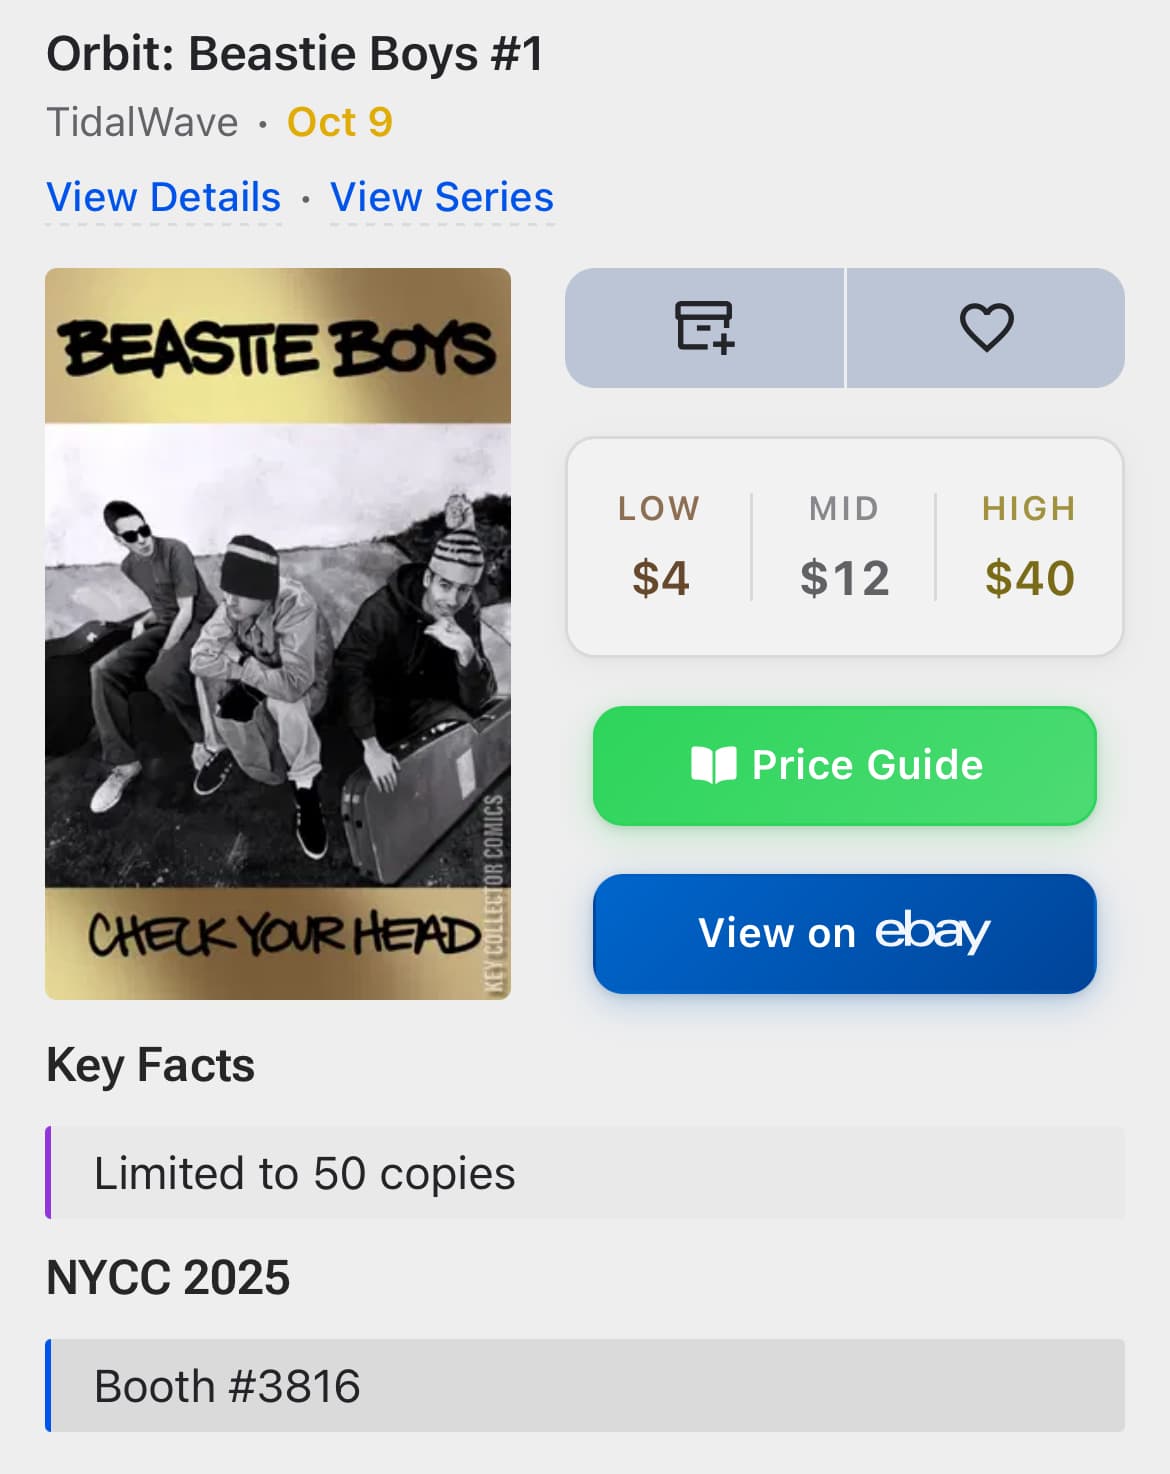Screen dimensions: 1170x1474
Task: Click the NYCC 2025 heading
Action: (x=168, y=1277)
